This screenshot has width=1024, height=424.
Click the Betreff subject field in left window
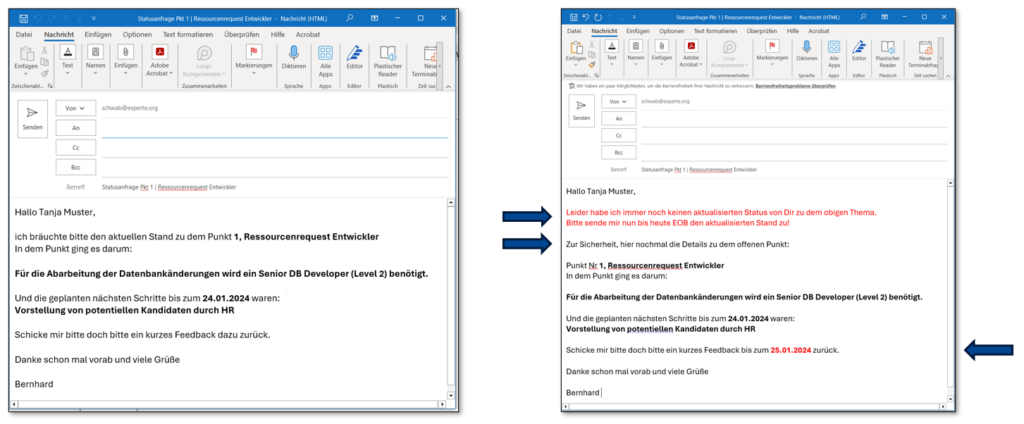pos(274,187)
